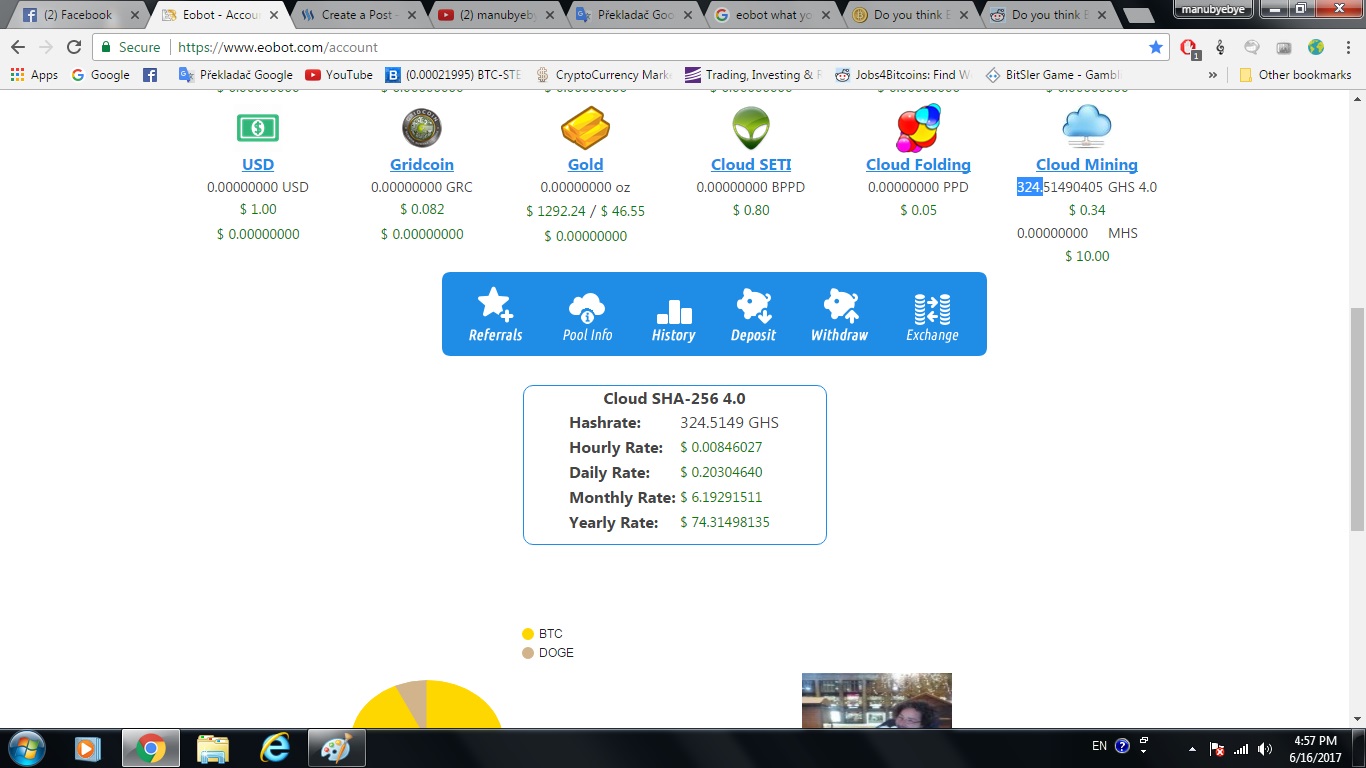Reload the page with refresh button
The height and width of the screenshot is (768, 1366).
pyautogui.click(x=74, y=47)
